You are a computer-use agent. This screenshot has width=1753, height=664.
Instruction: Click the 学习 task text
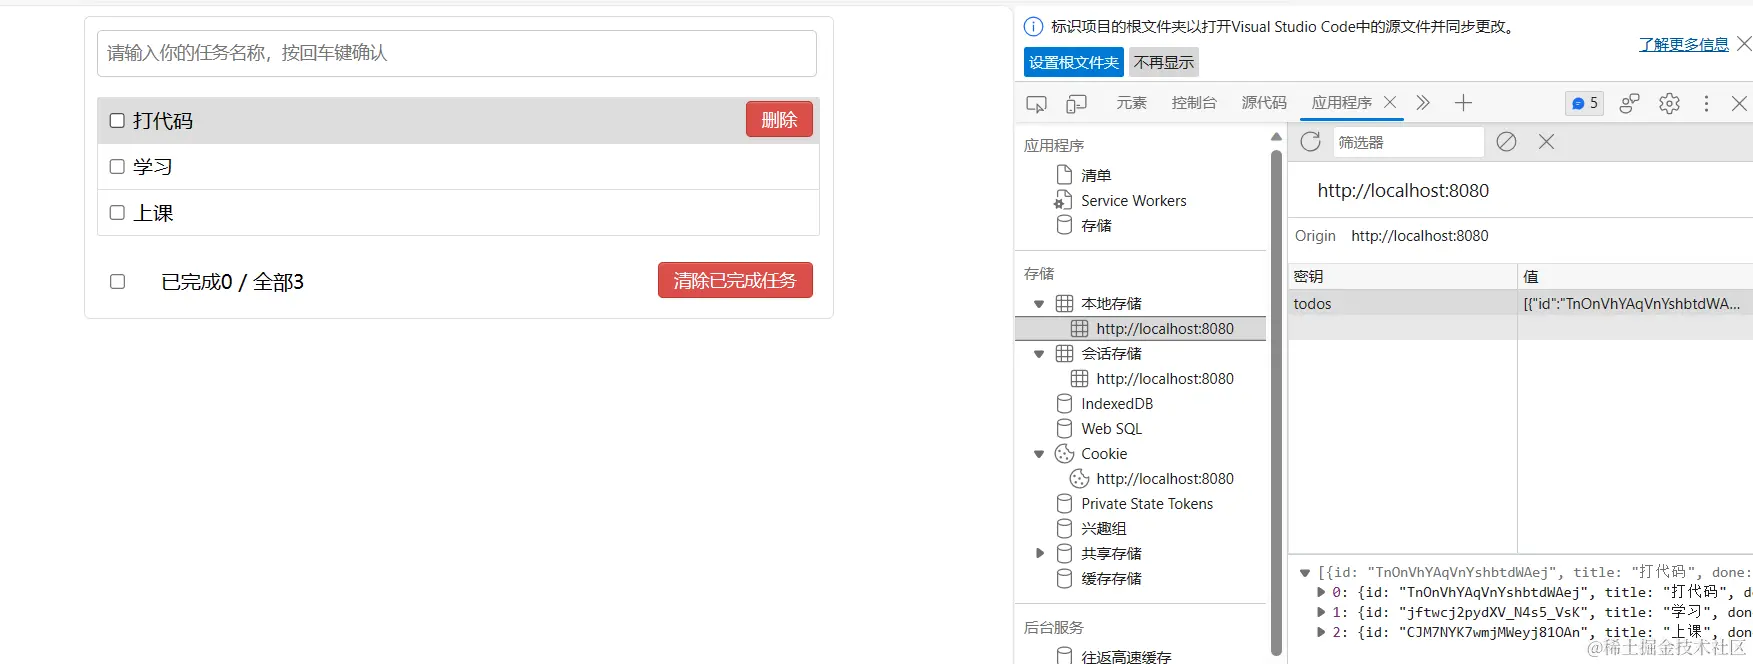(x=153, y=167)
